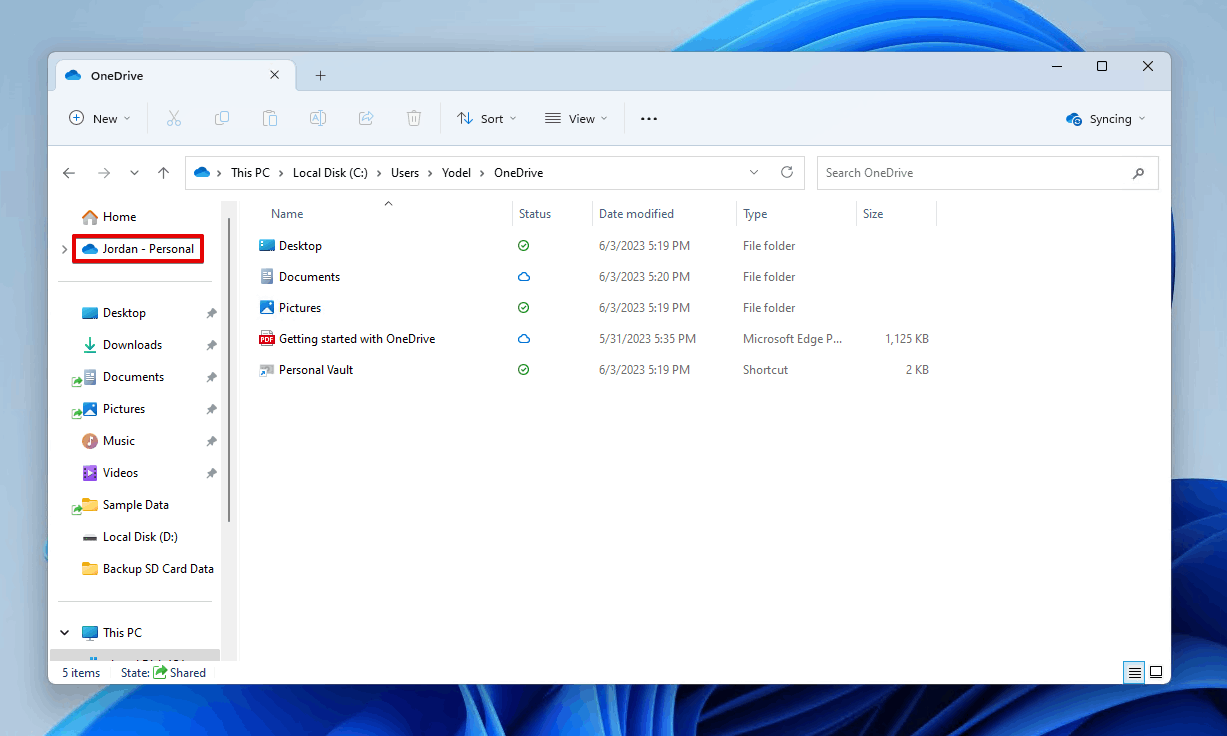
Task: Click the Personal Vault shortcut icon
Action: tap(267, 369)
